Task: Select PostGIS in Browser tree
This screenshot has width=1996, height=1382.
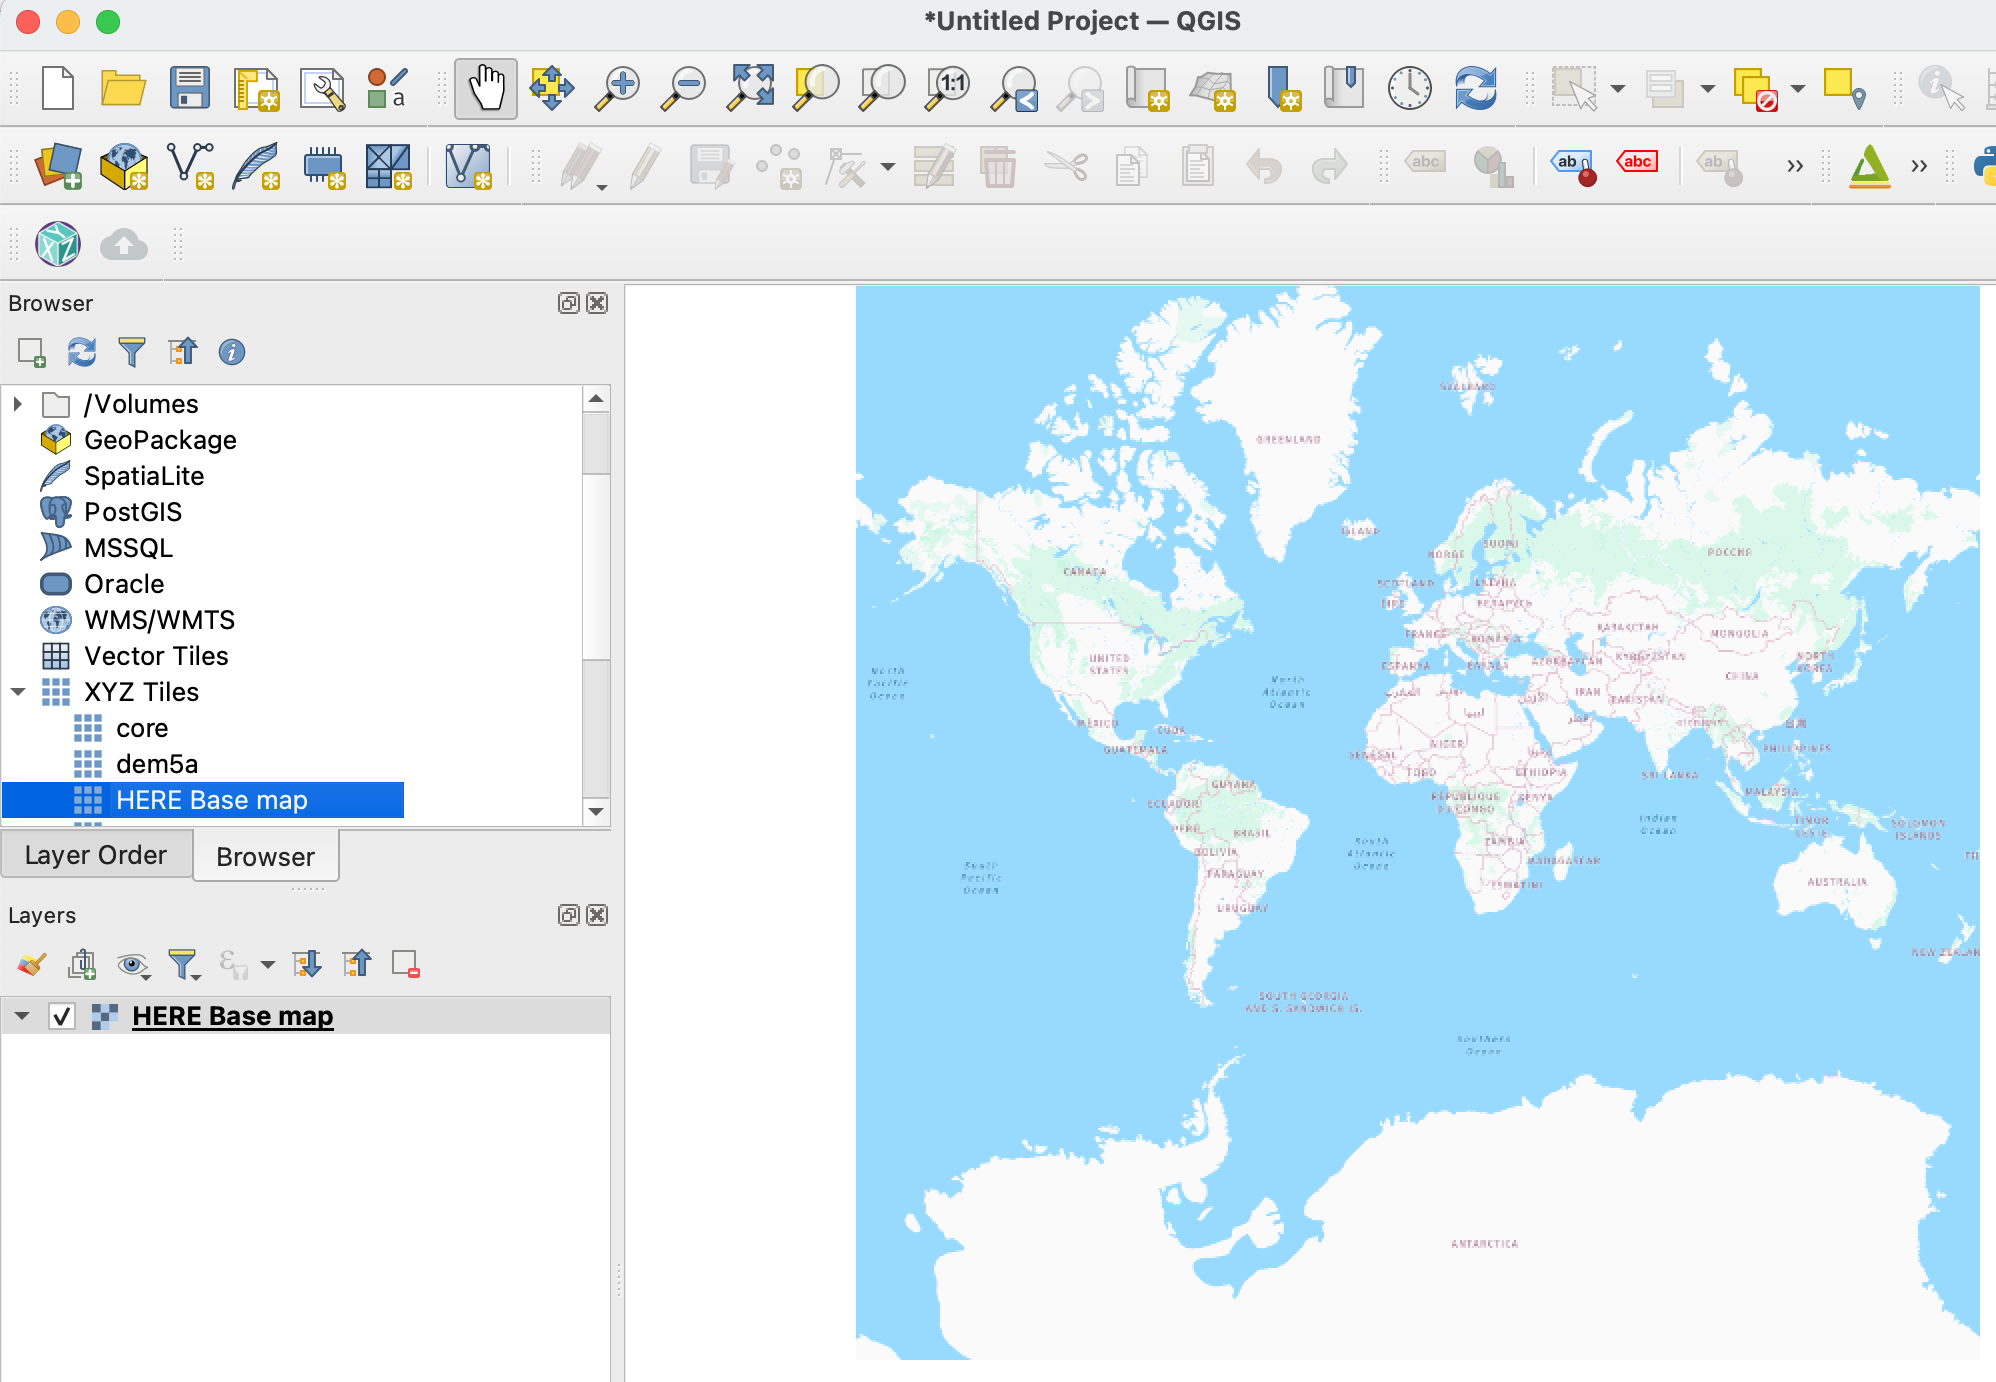Action: (x=133, y=512)
